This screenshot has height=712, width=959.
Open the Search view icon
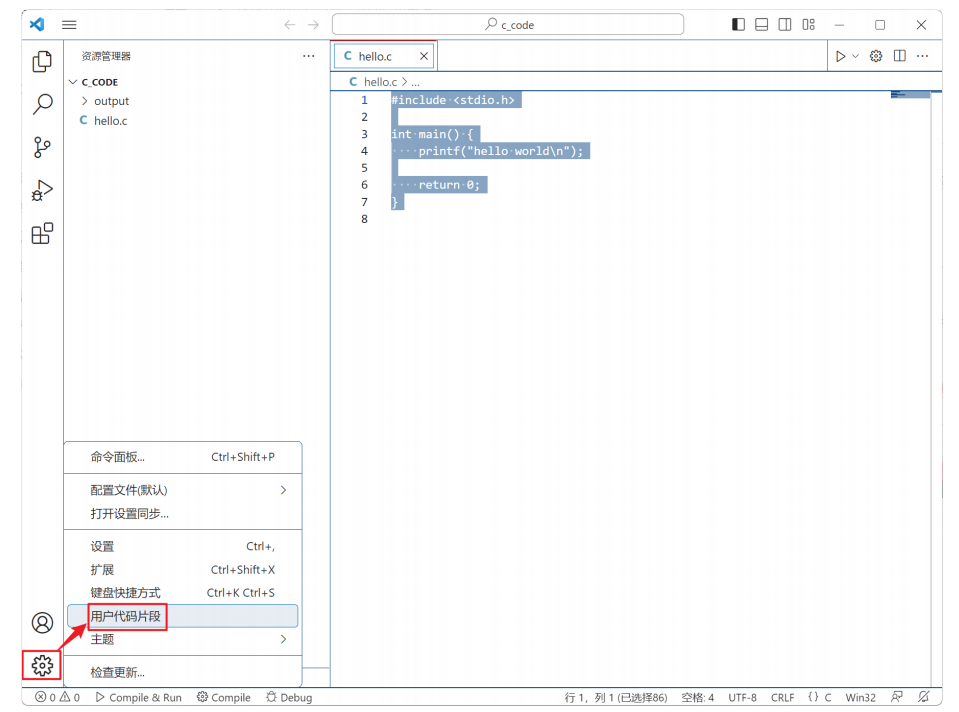coord(42,104)
